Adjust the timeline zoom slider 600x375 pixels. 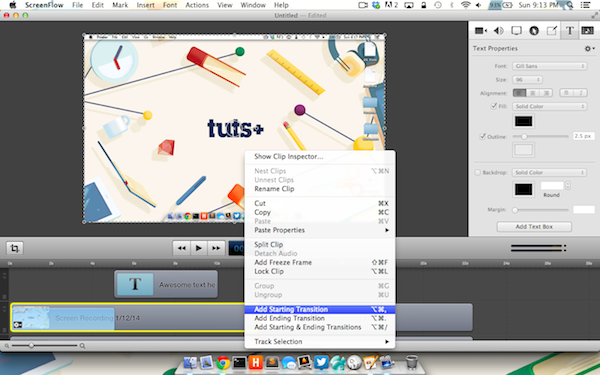click(31, 346)
